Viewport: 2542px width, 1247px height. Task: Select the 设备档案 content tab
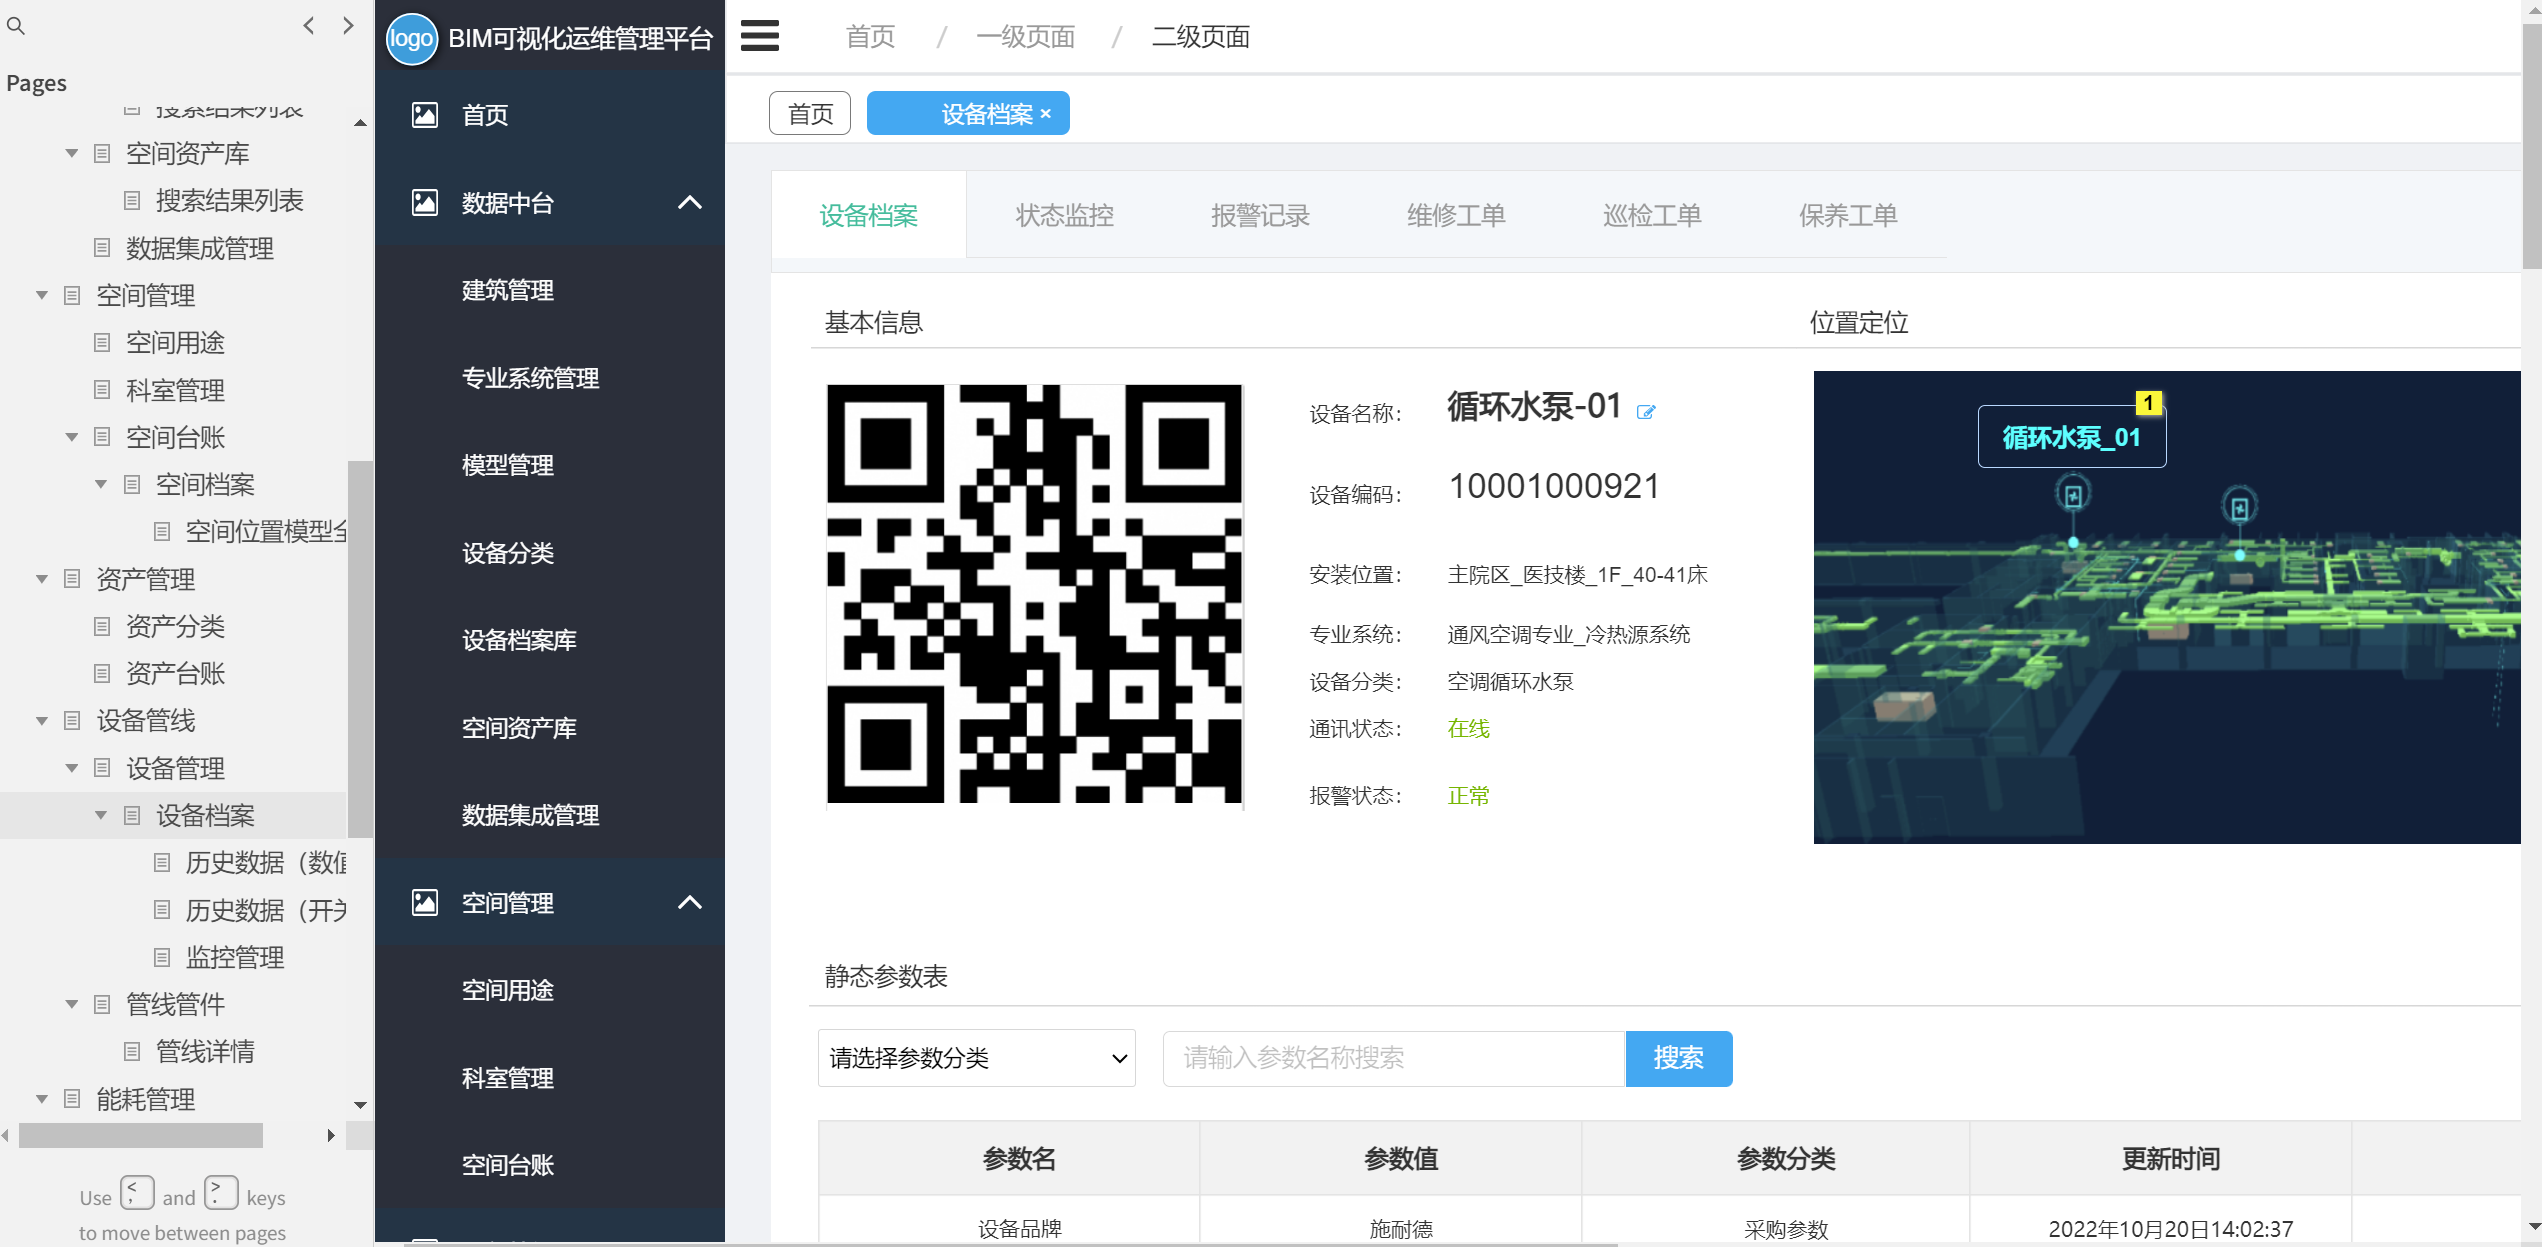coord(869,215)
